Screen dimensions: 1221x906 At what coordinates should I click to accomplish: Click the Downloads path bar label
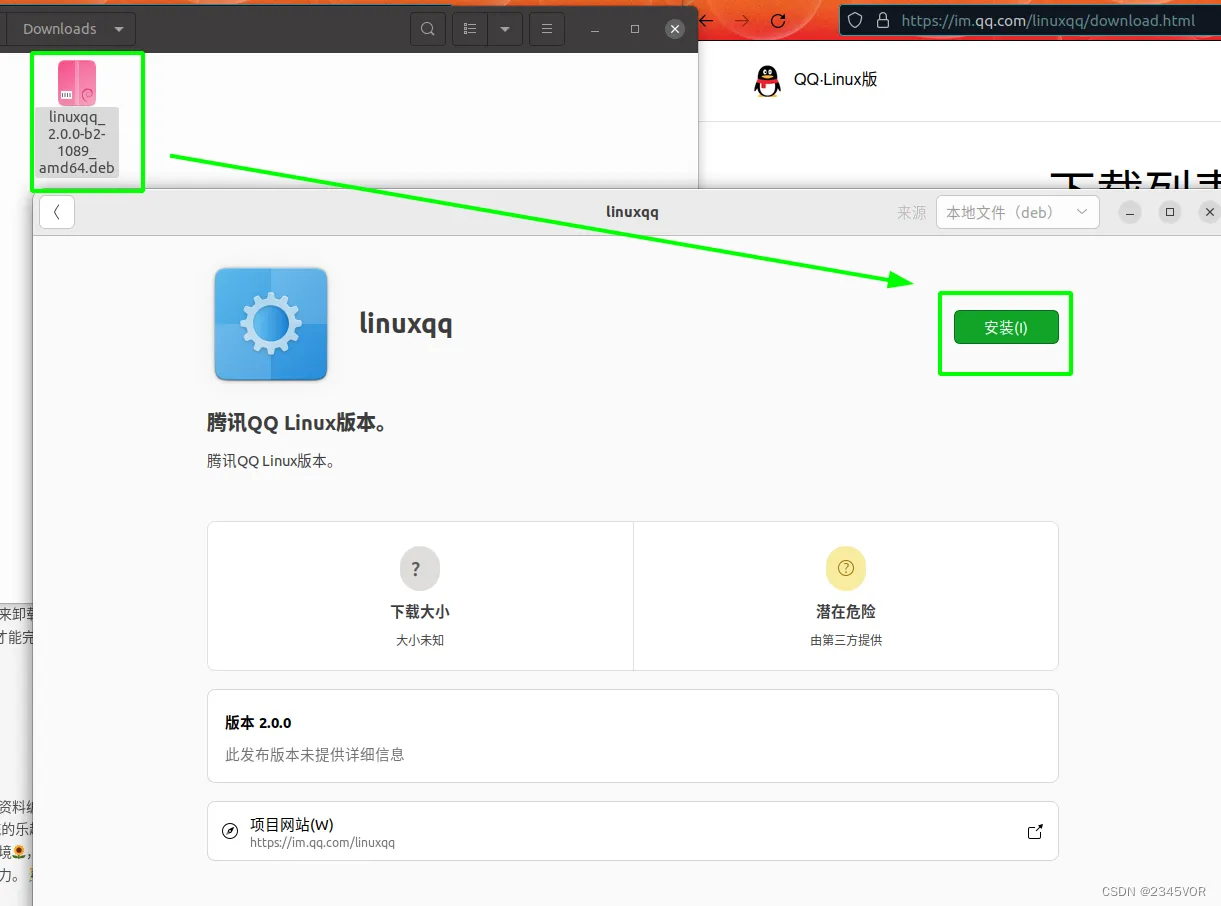tap(60, 29)
